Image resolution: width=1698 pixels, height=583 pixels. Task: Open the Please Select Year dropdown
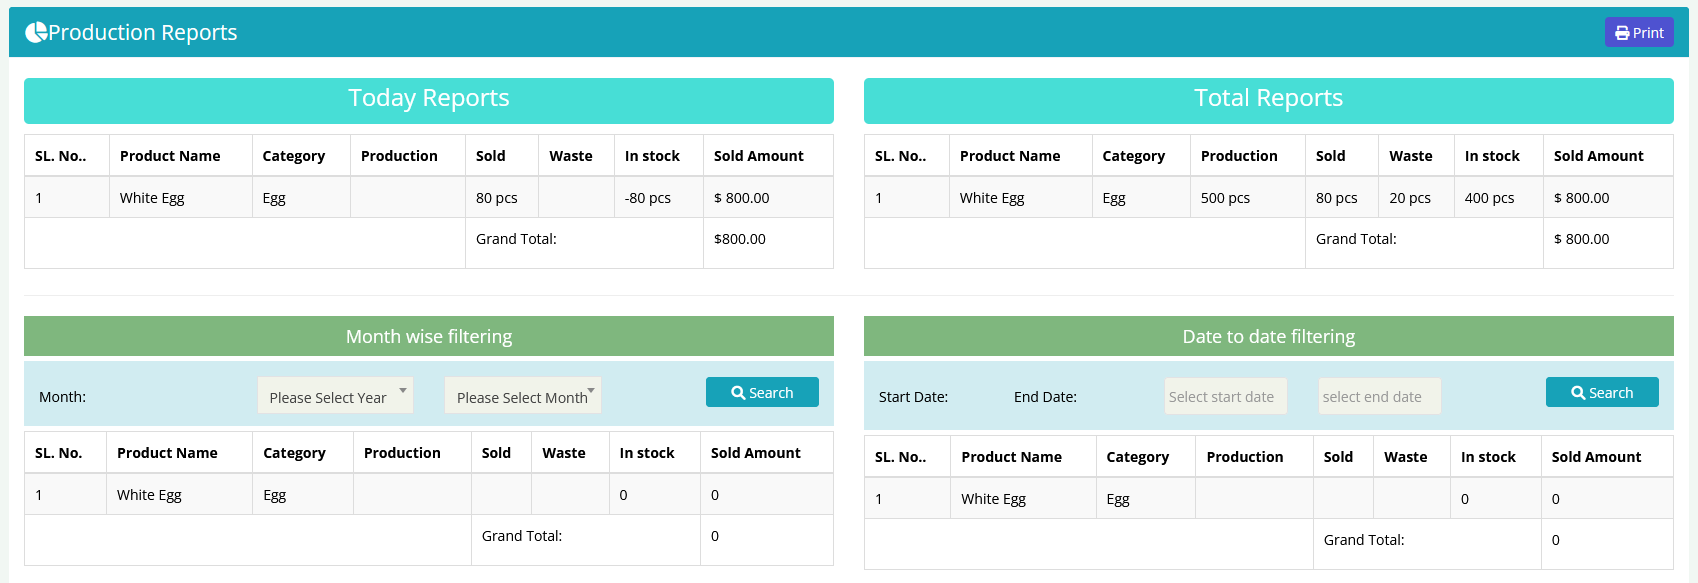[335, 397]
